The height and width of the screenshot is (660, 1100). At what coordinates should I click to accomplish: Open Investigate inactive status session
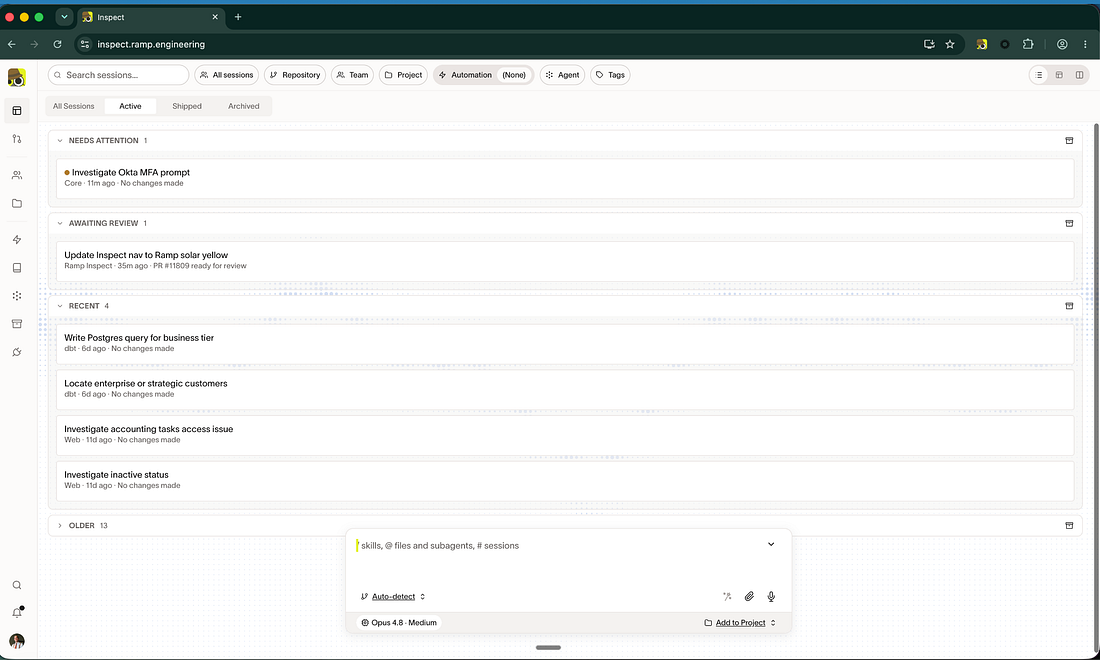(x=565, y=480)
